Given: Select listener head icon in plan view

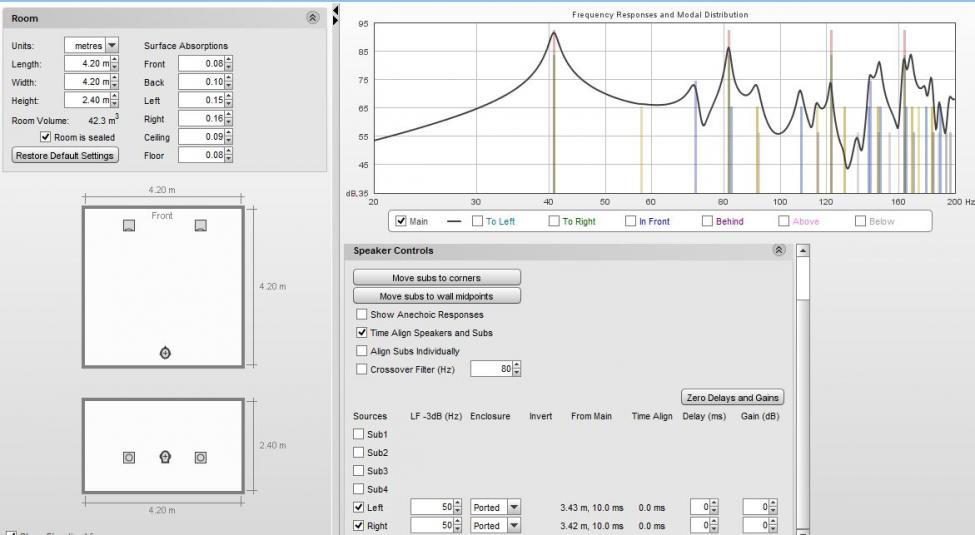Looking at the screenshot, I should point(165,353).
